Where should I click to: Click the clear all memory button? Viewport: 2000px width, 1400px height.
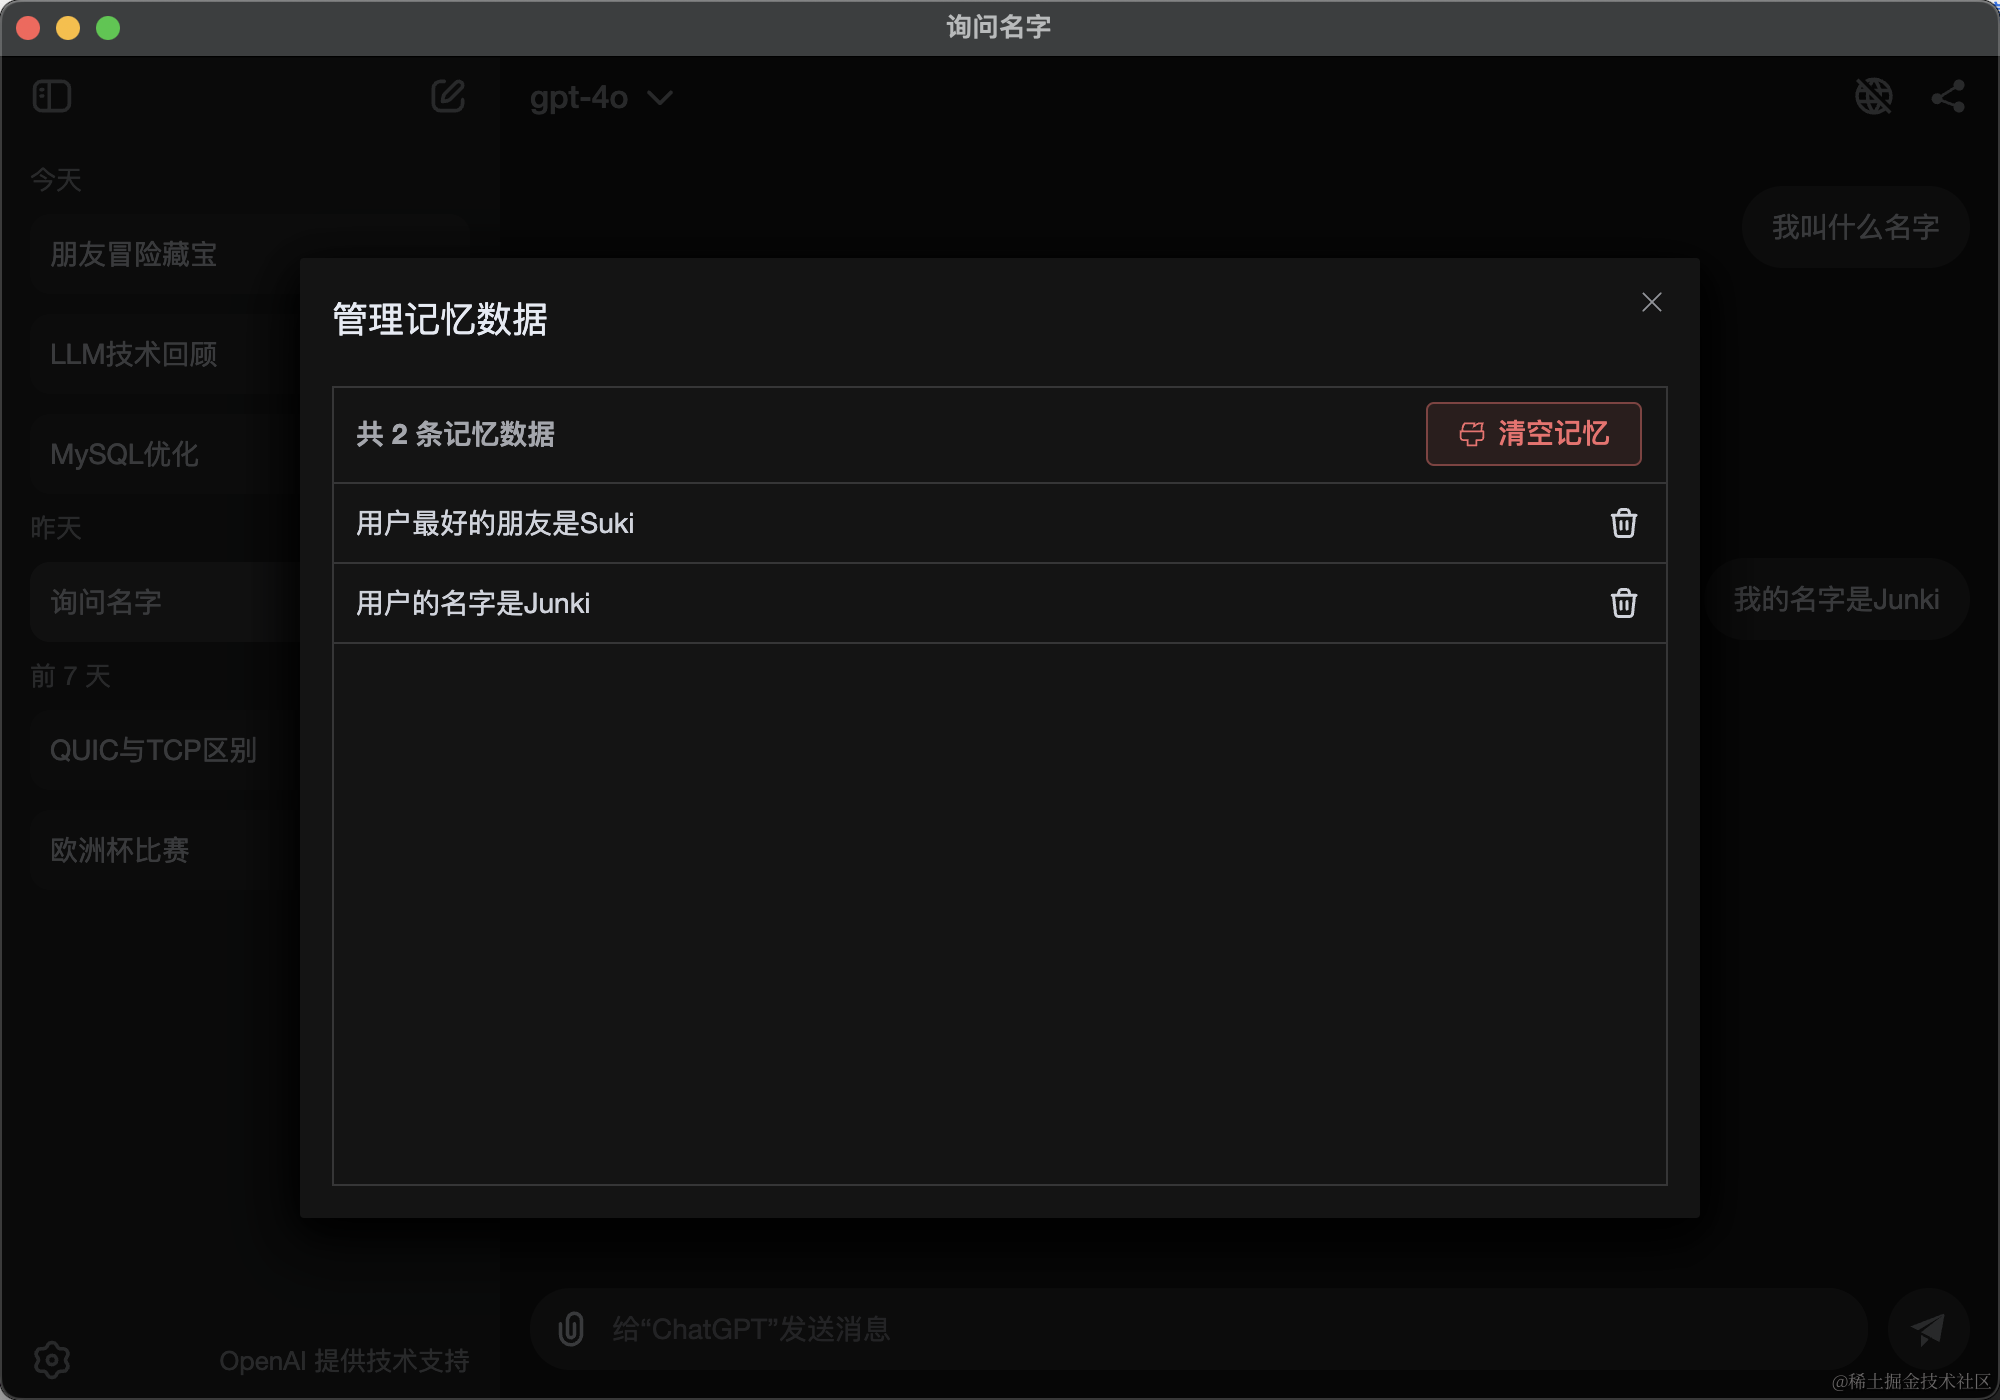pyautogui.click(x=1533, y=434)
